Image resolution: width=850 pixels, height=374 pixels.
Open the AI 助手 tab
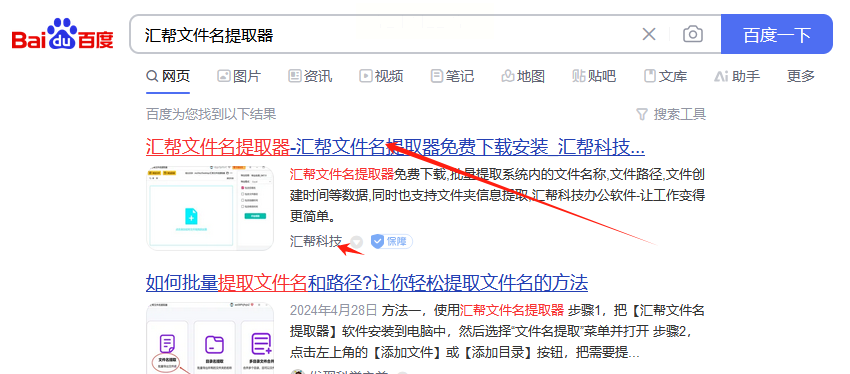[x=737, y=76]
